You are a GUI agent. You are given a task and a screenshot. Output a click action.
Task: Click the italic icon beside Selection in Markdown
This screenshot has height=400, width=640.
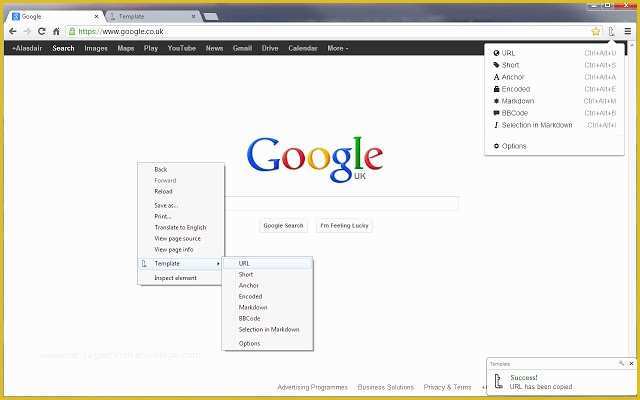point(496,125)
